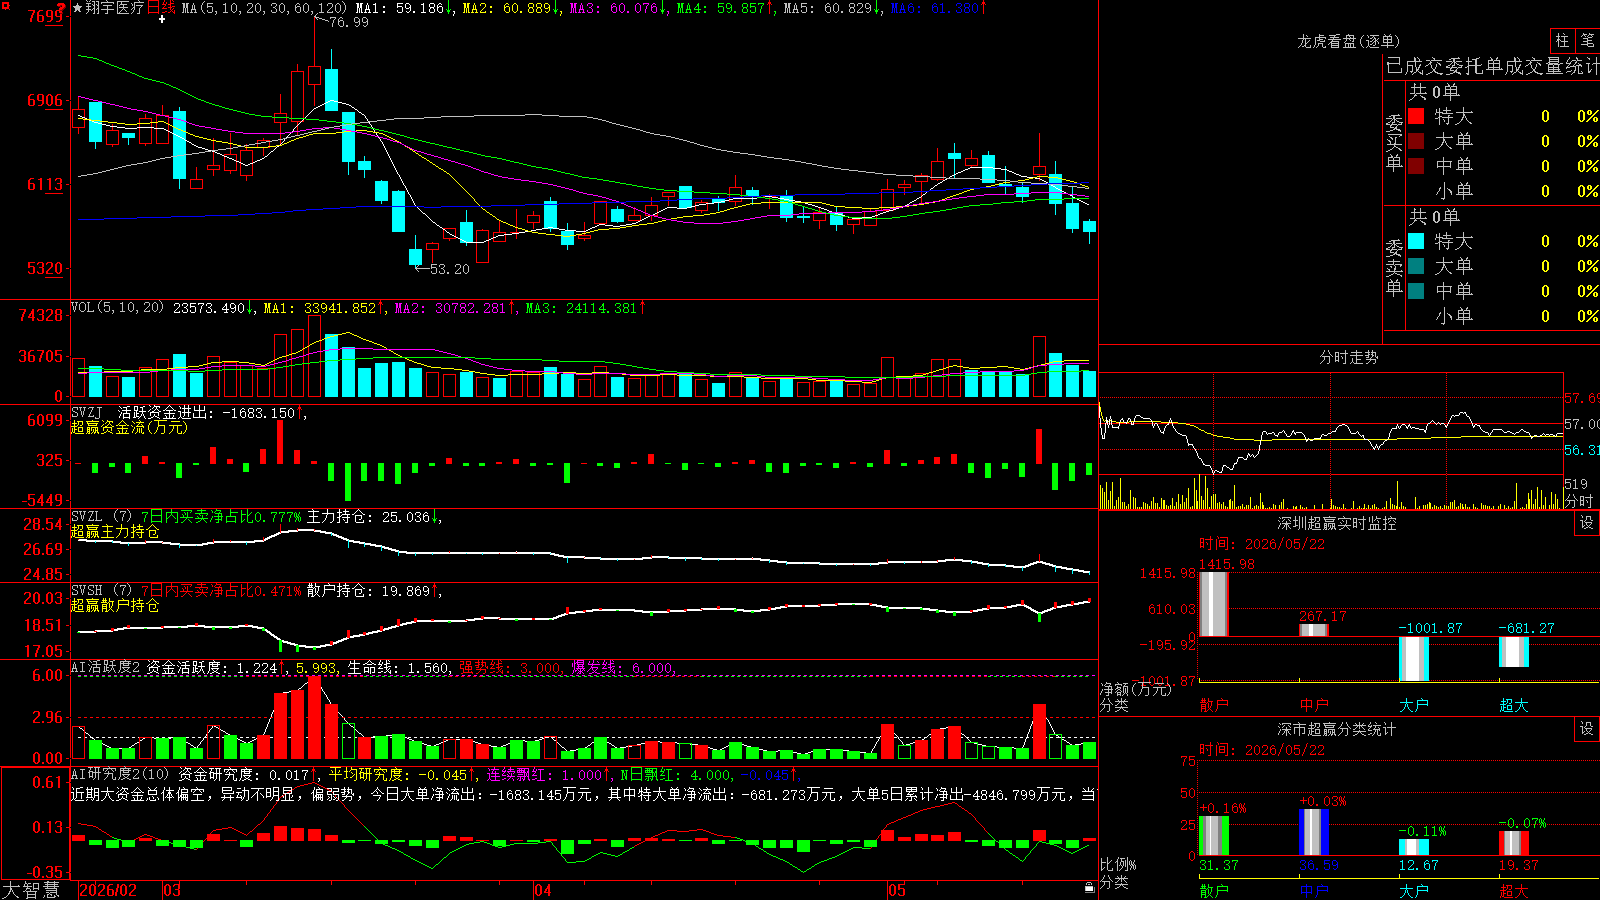Click the 已成交委托单成交量统计 header
This screenshot has width=1600, height=900.
pos(1492,66)
